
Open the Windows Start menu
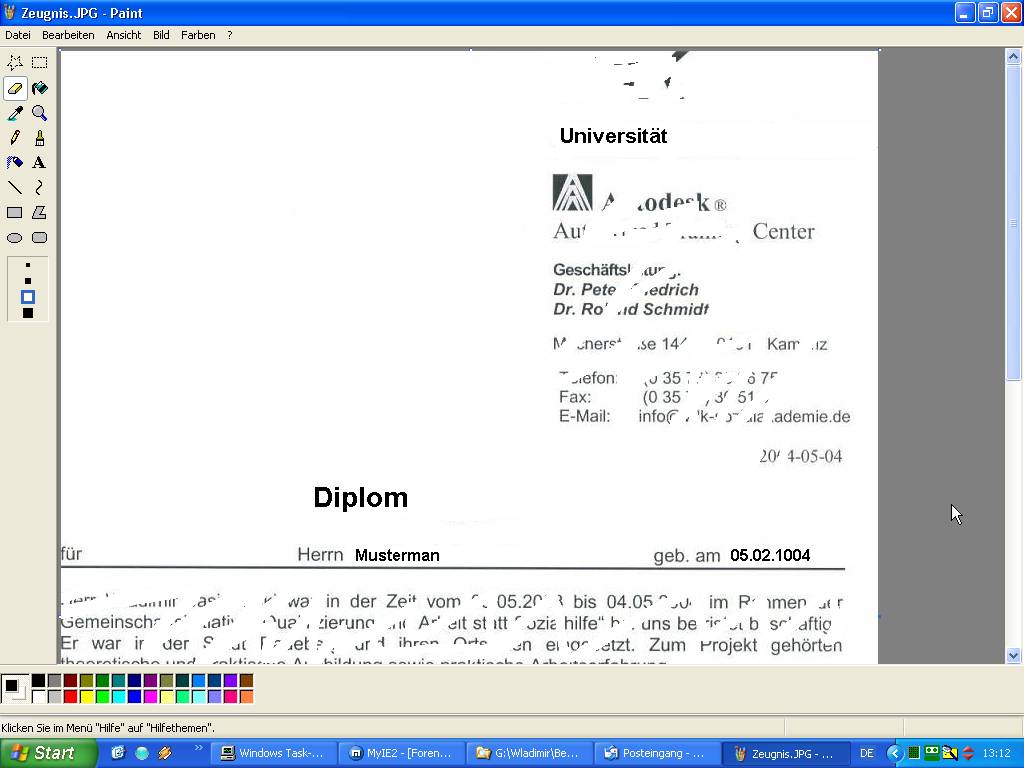[x=47, y=754]
